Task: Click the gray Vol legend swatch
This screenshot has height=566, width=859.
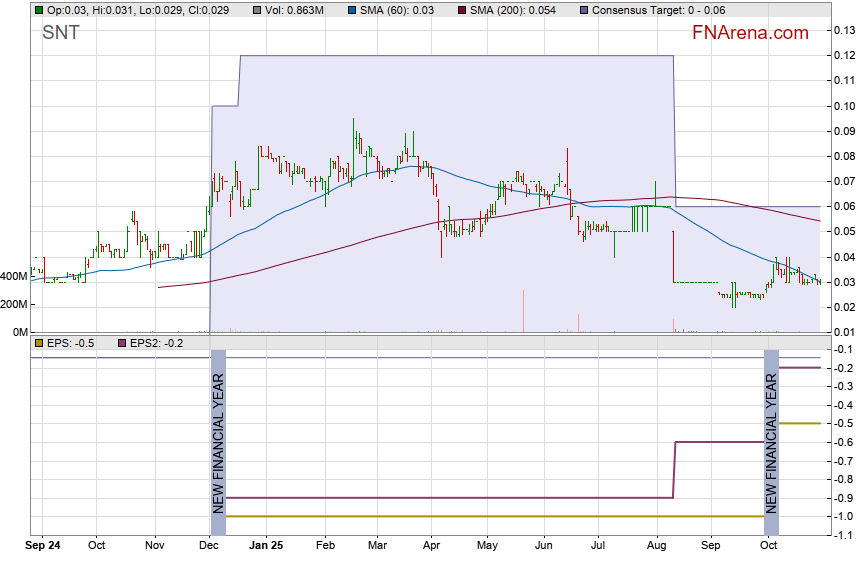Action: 258,10
